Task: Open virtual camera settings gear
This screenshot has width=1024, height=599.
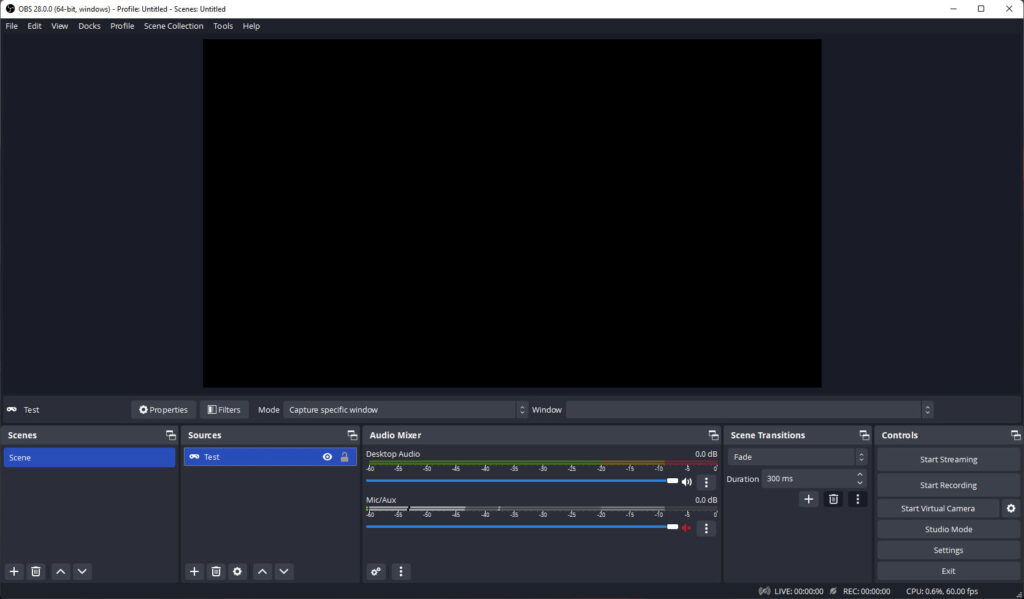Action: [x=1011, y=508]
